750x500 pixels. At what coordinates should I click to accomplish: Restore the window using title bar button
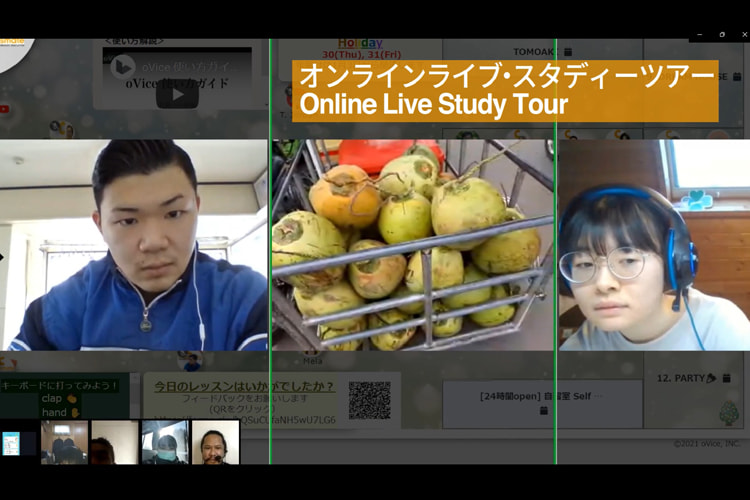[x=722, y=34]
